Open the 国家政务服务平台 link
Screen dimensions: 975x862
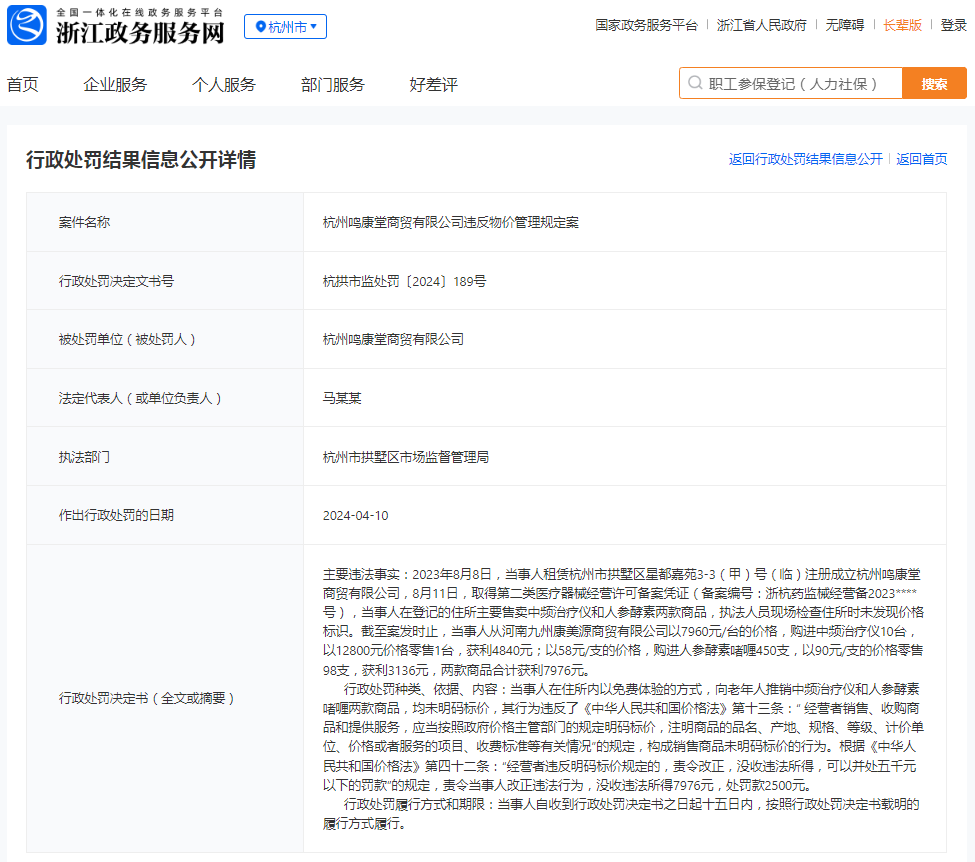pos(646,25)
